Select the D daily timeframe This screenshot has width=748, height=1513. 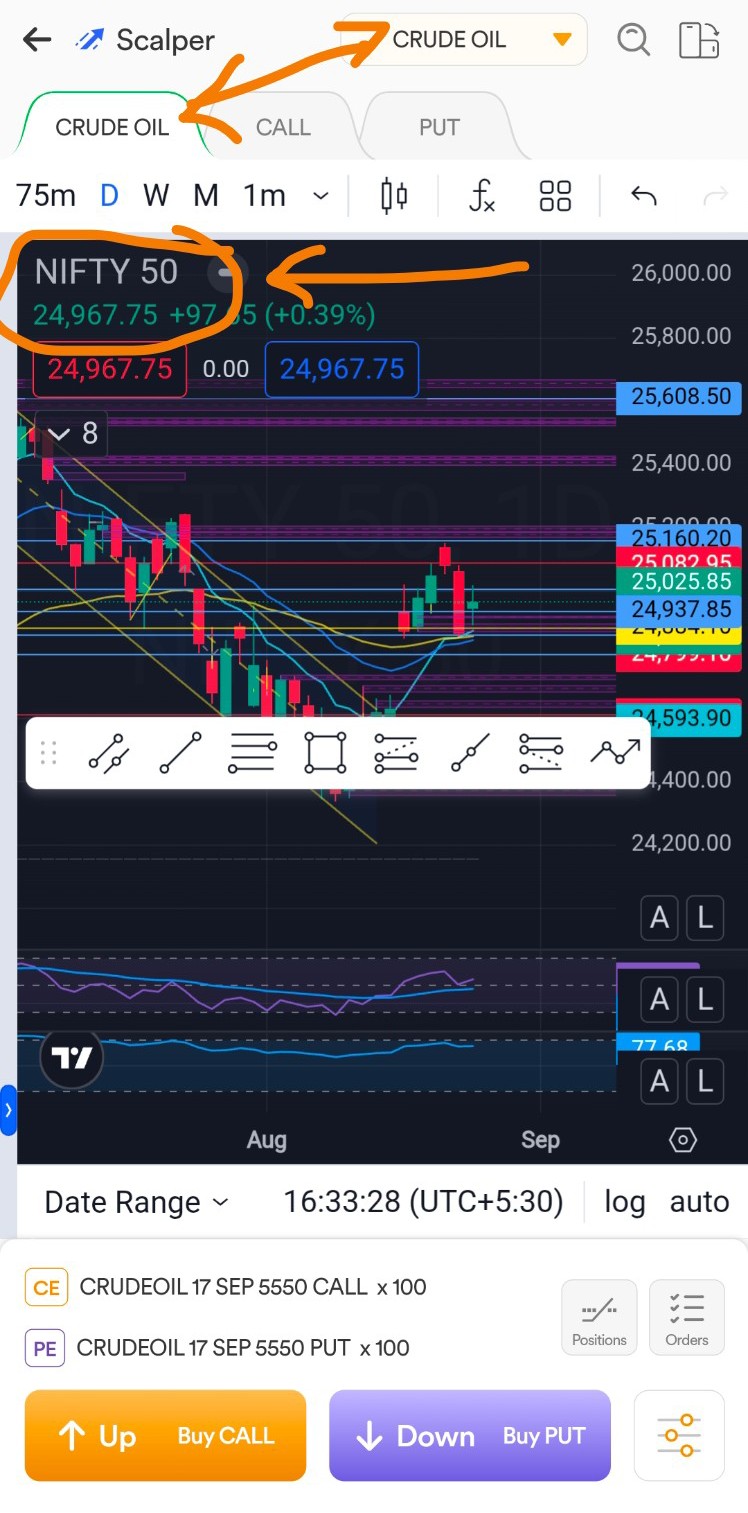click(x=109, y=196)
